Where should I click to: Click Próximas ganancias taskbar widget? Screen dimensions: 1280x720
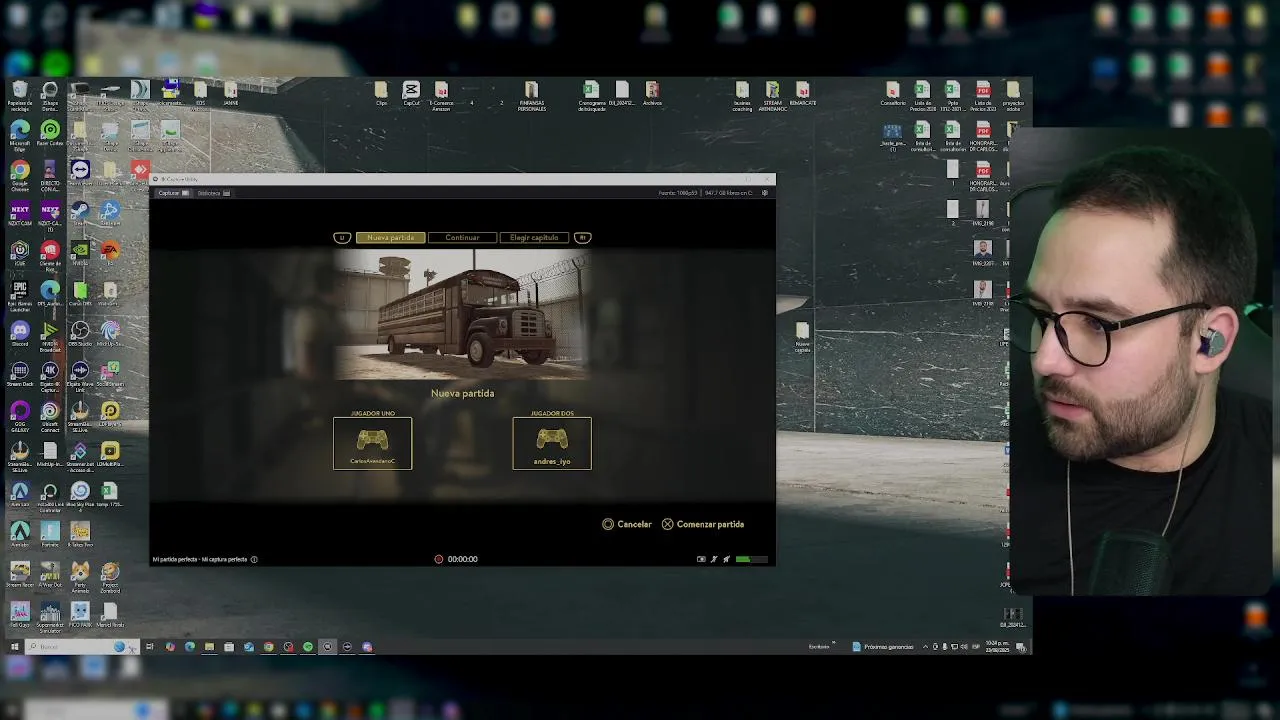coord(883,647)
